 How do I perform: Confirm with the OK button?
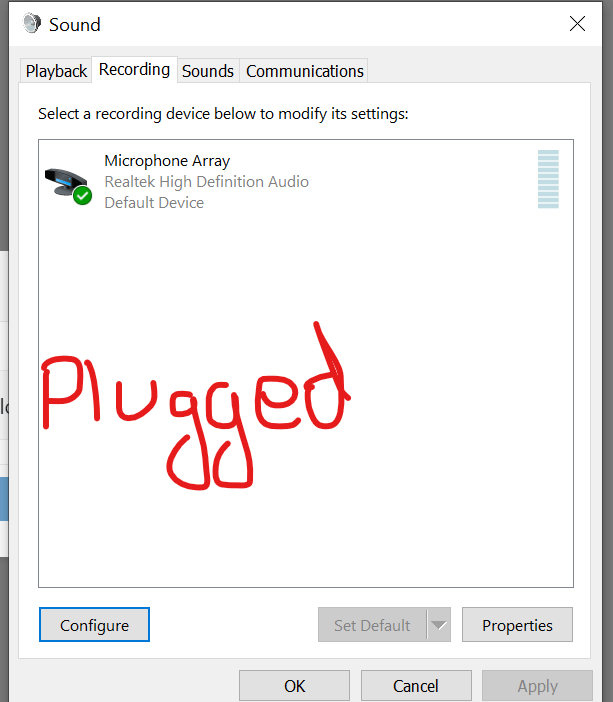(294, 686)
